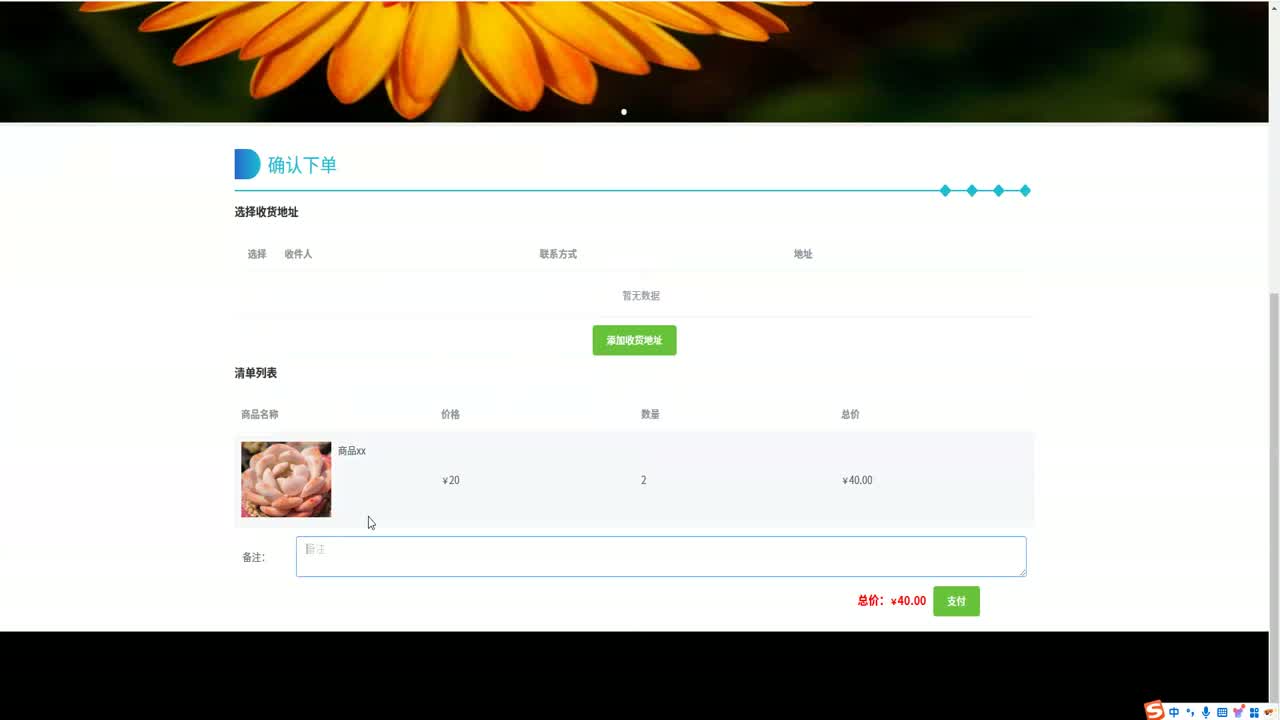Click the voice input microphone icon
The image size is (1280, 720).
point(1206,712)
